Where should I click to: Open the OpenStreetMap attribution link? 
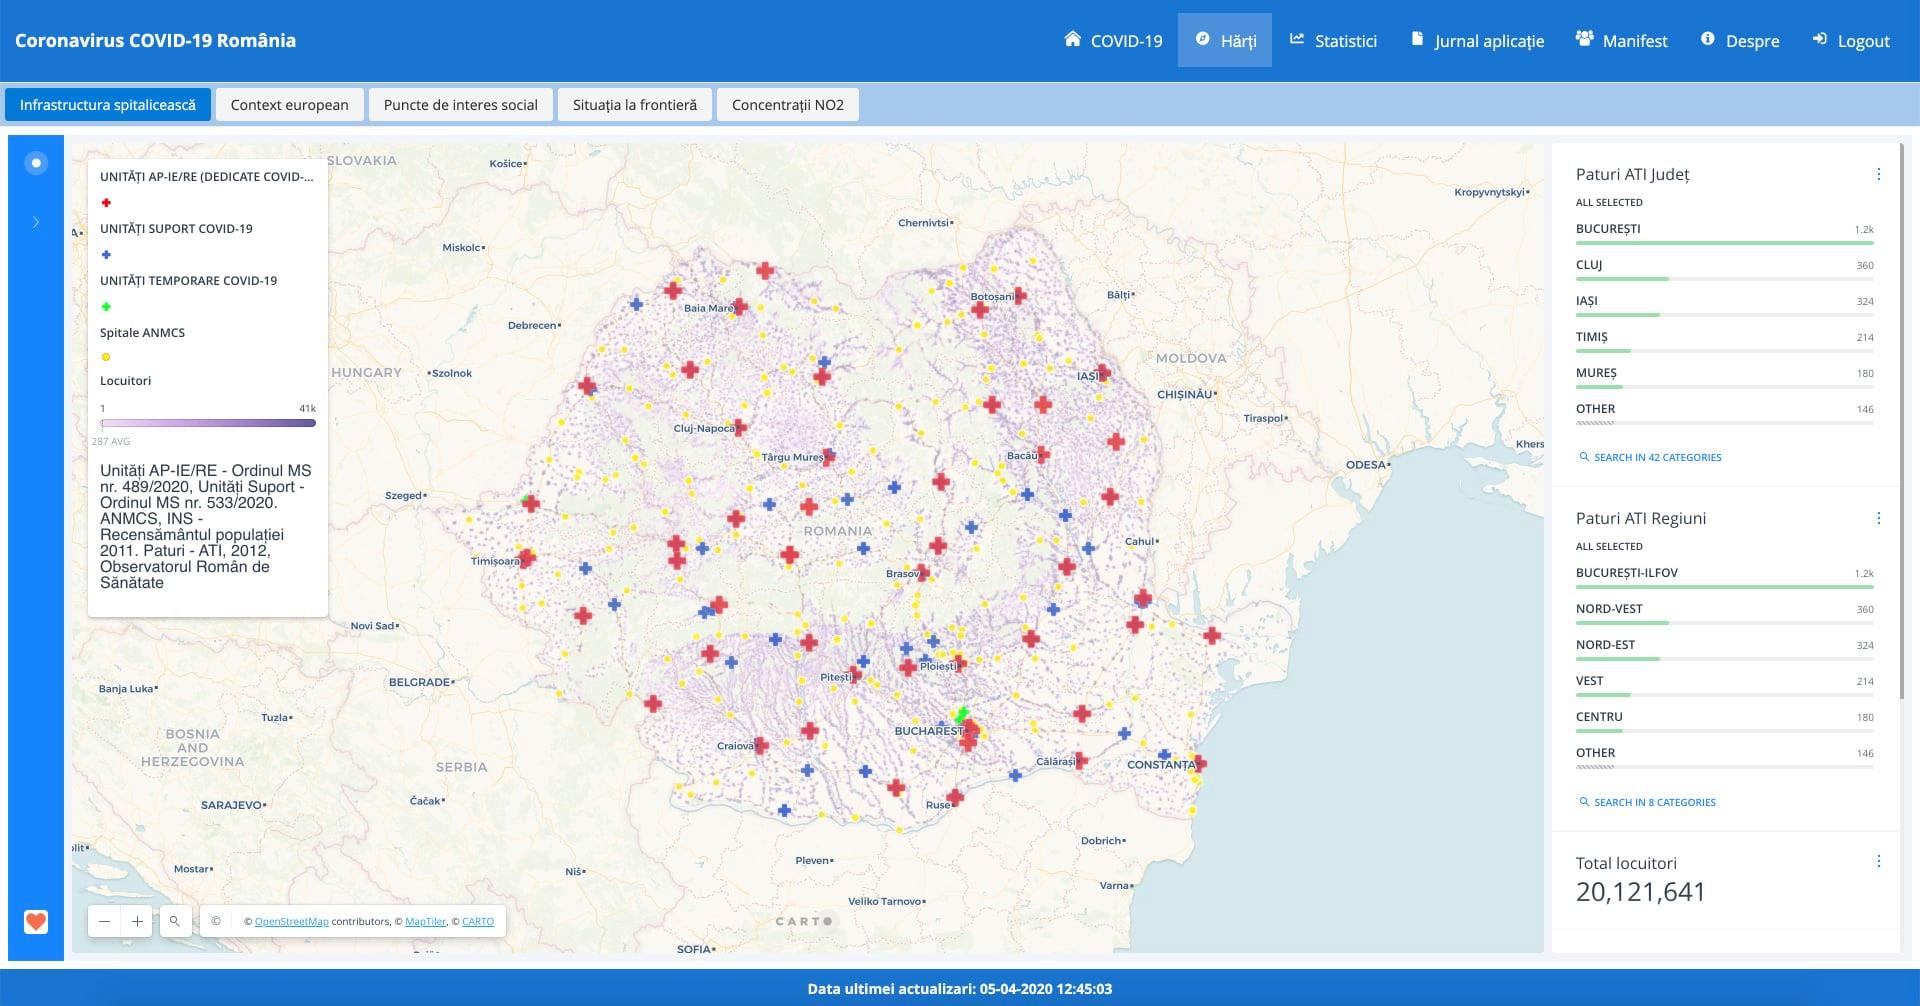[291, 922]
